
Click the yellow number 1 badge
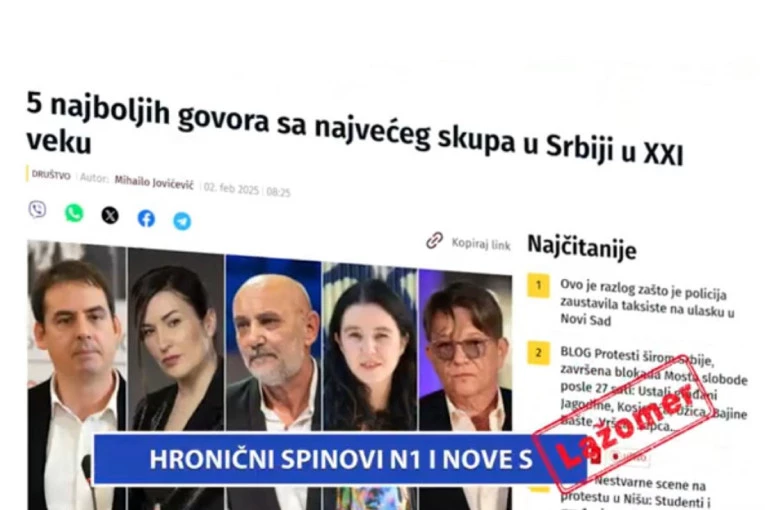pyautogui.click(x=538, y=285)
